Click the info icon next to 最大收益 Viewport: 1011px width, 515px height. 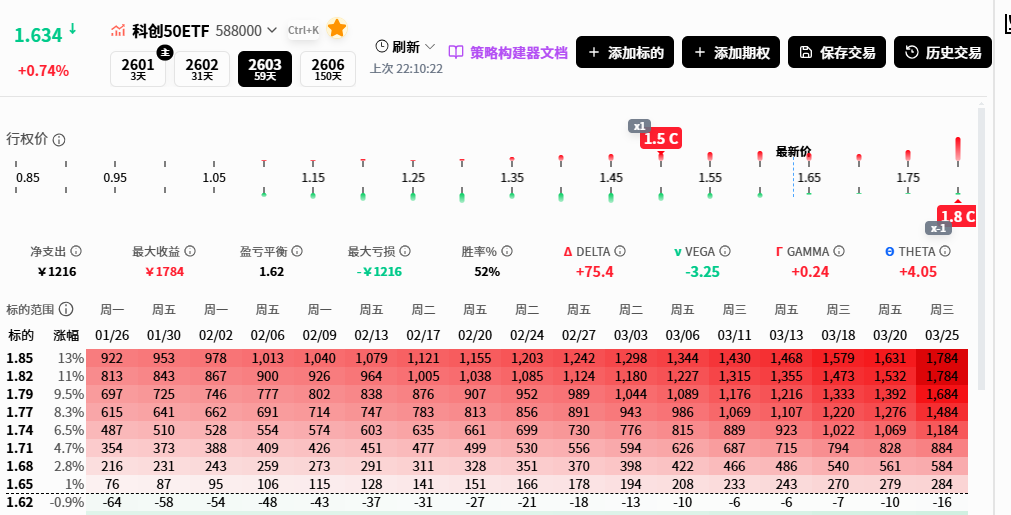[x=190, y=252]
